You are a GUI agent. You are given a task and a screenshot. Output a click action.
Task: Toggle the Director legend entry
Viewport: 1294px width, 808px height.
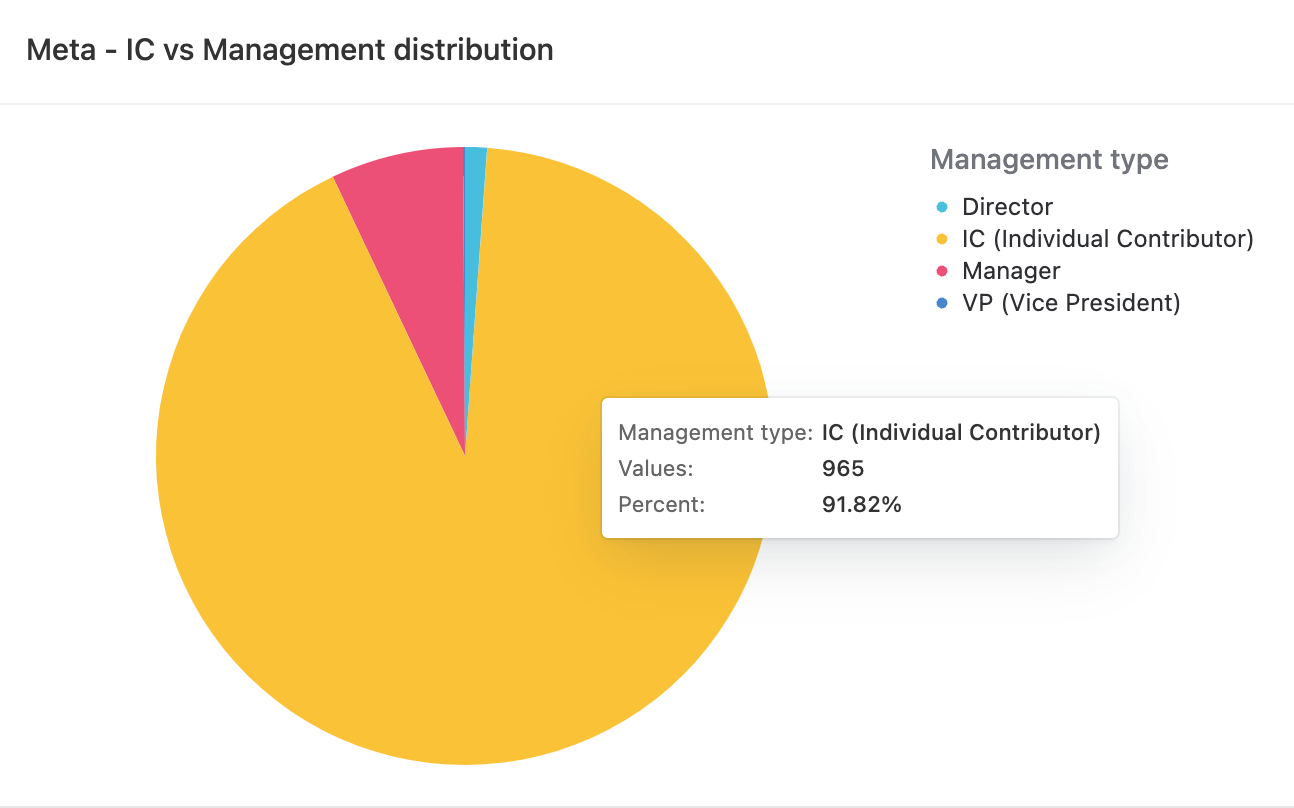coord(995,207)
